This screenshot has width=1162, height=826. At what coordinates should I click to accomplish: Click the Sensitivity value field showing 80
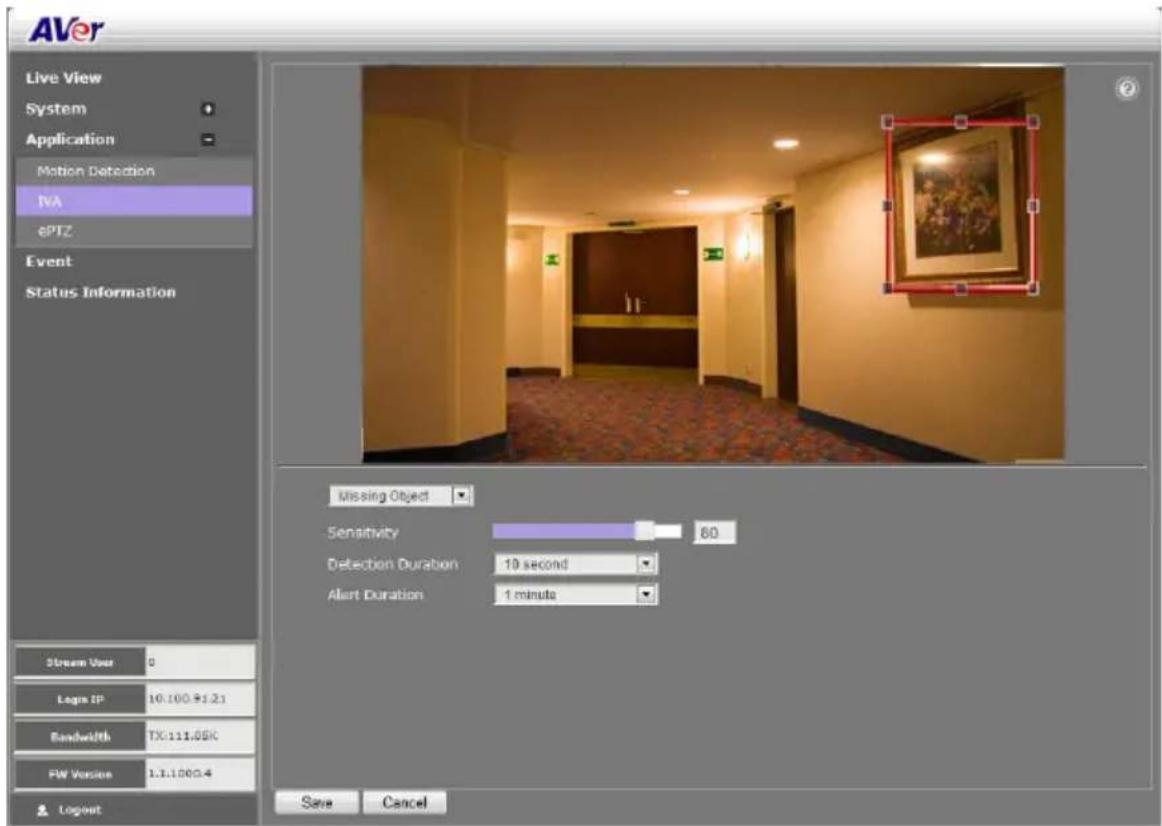(x=714, y=533)
